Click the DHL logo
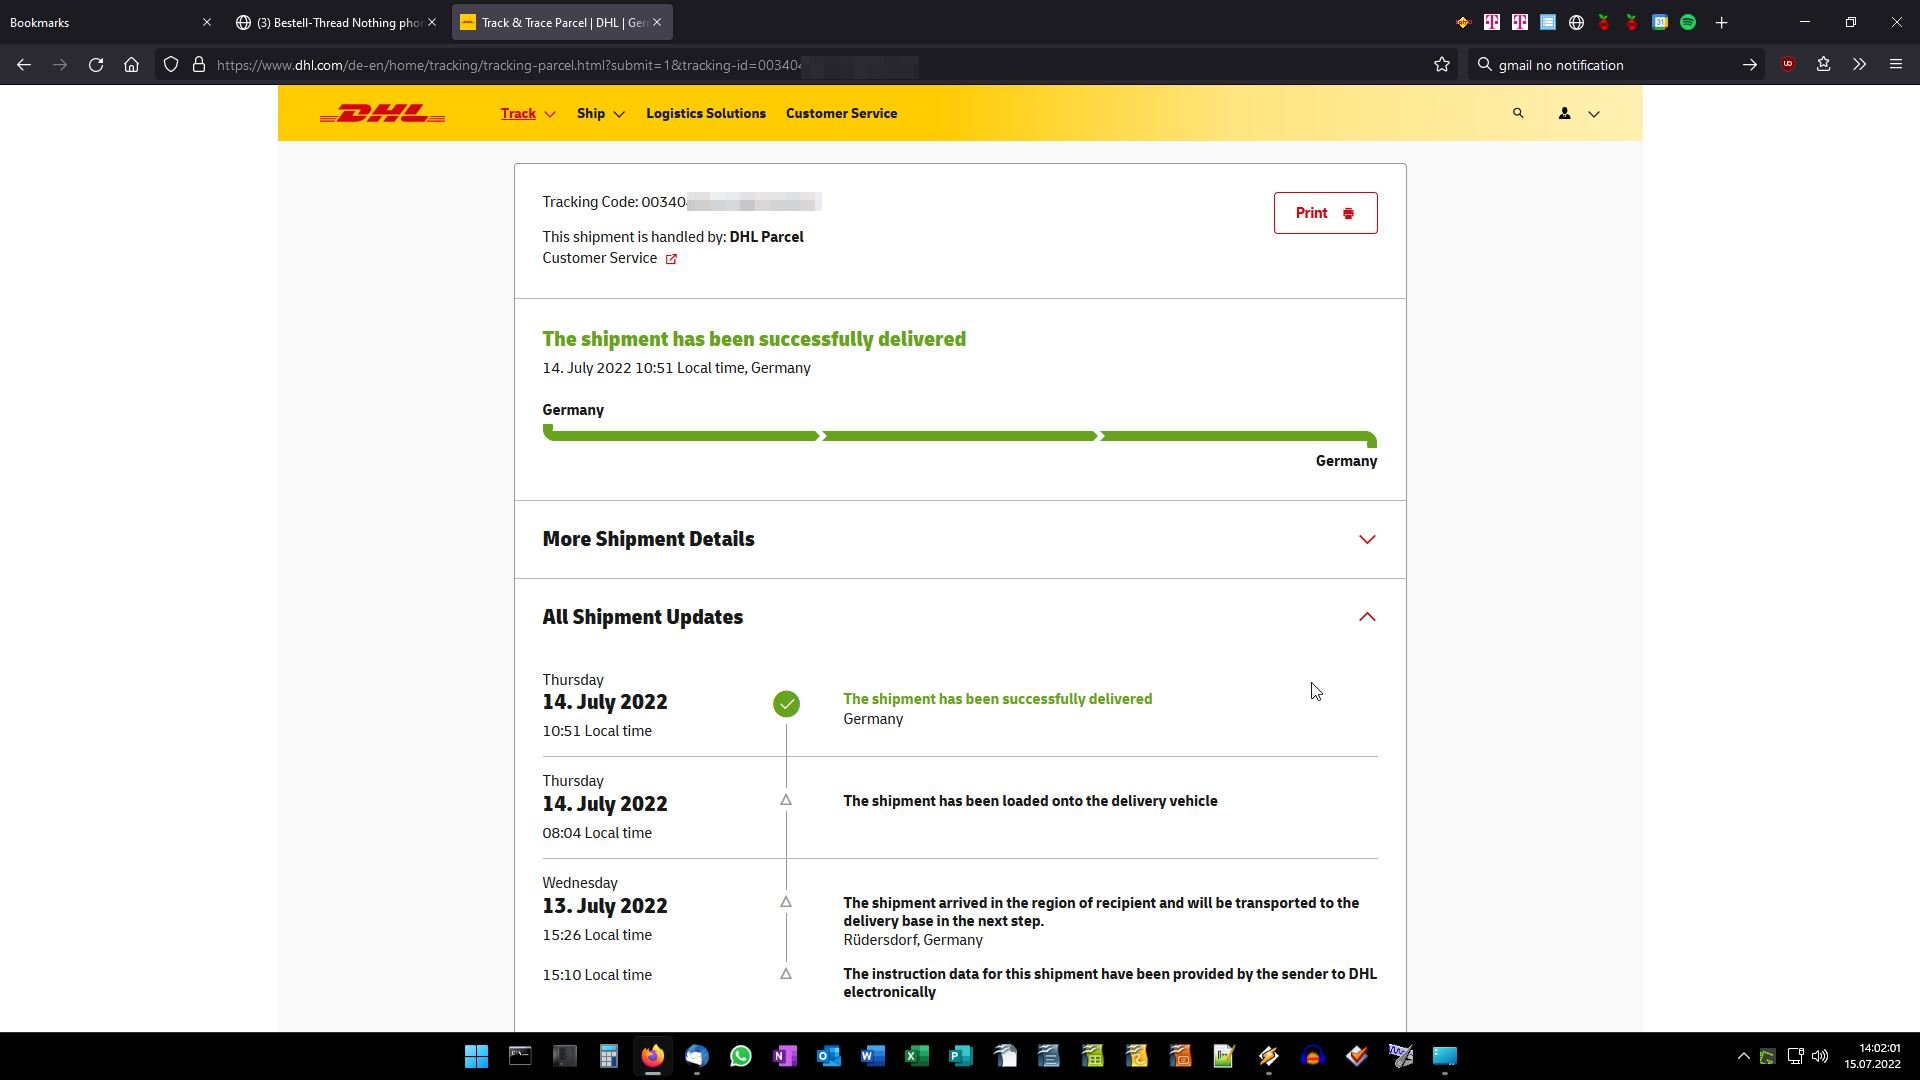1920x1080 pixels. click(x=382, y=114)
